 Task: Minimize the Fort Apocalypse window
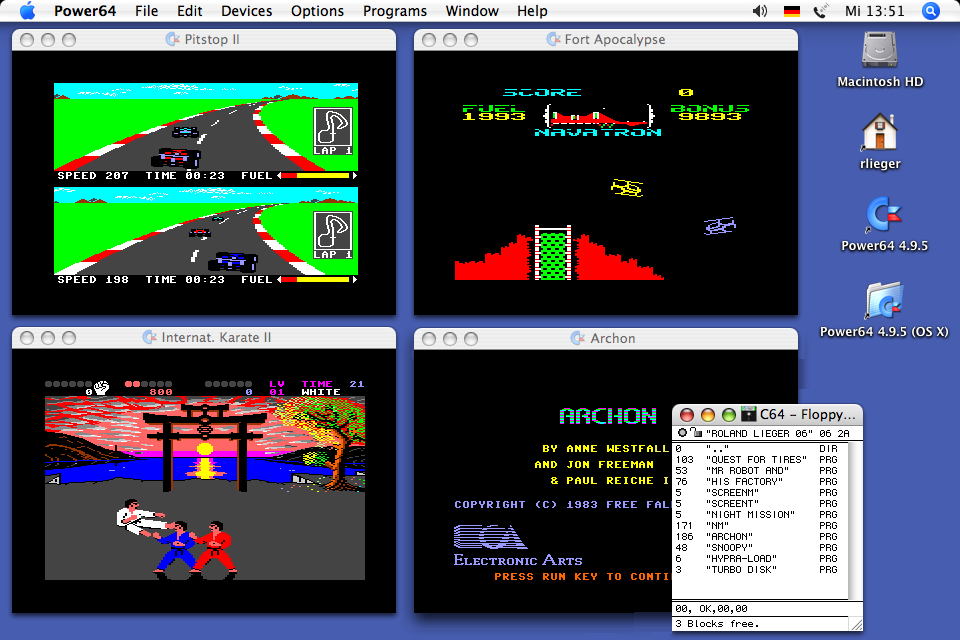450,40
